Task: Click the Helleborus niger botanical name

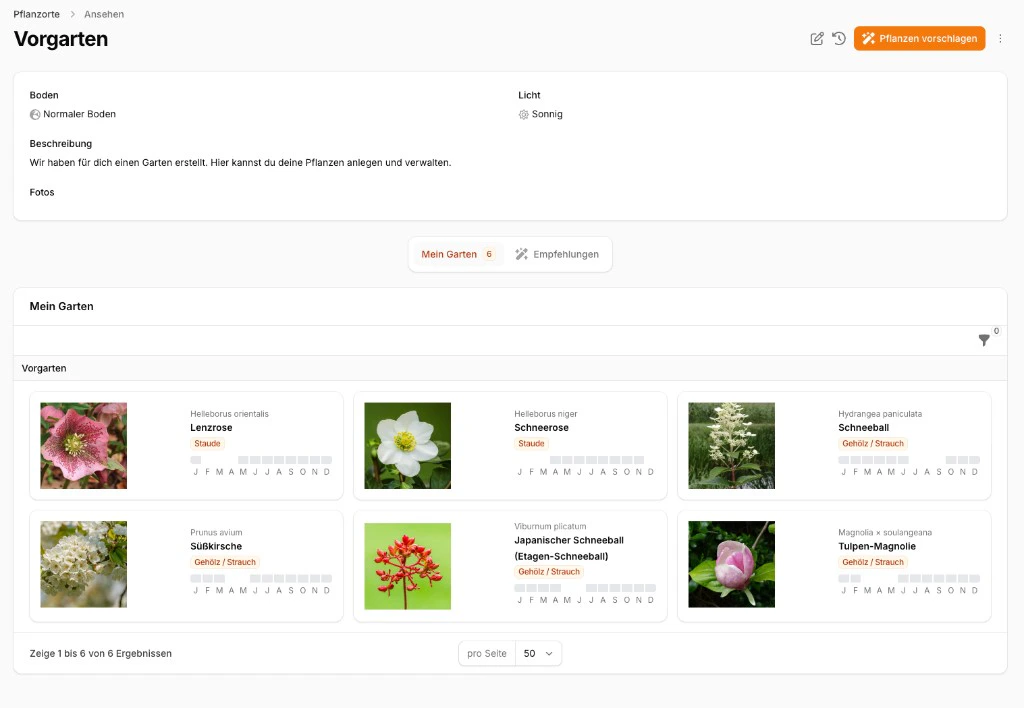Action: pos(545,414)
